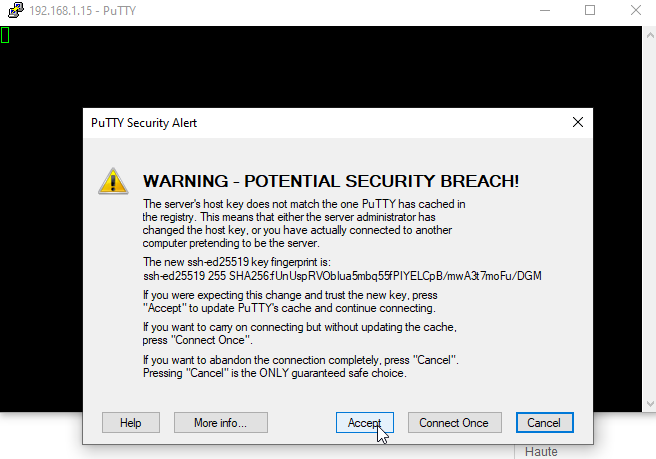Click the PuTTY Security Alert title text
Image resolution: width=656 pixels, height=459 pixels.
pyautogui.click(x=144, y=123)
